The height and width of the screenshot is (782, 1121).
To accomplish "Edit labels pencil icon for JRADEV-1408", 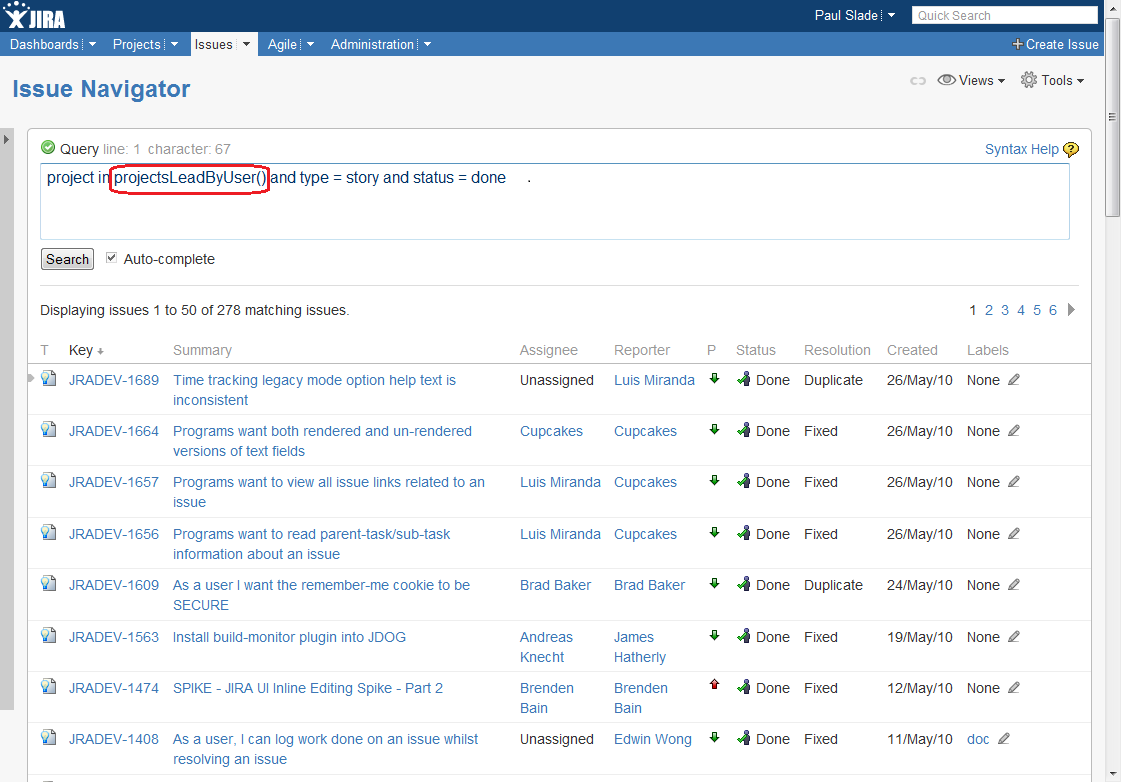I will (1004, 738).
